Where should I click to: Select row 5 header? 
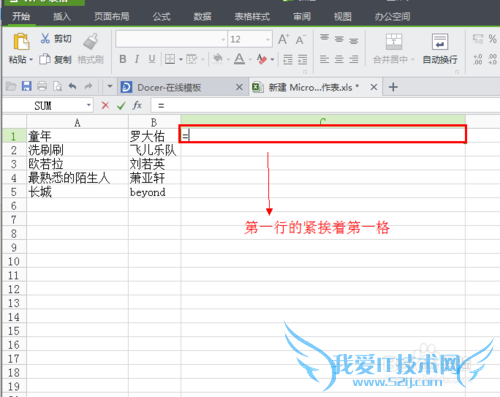[x=14, y=192]
